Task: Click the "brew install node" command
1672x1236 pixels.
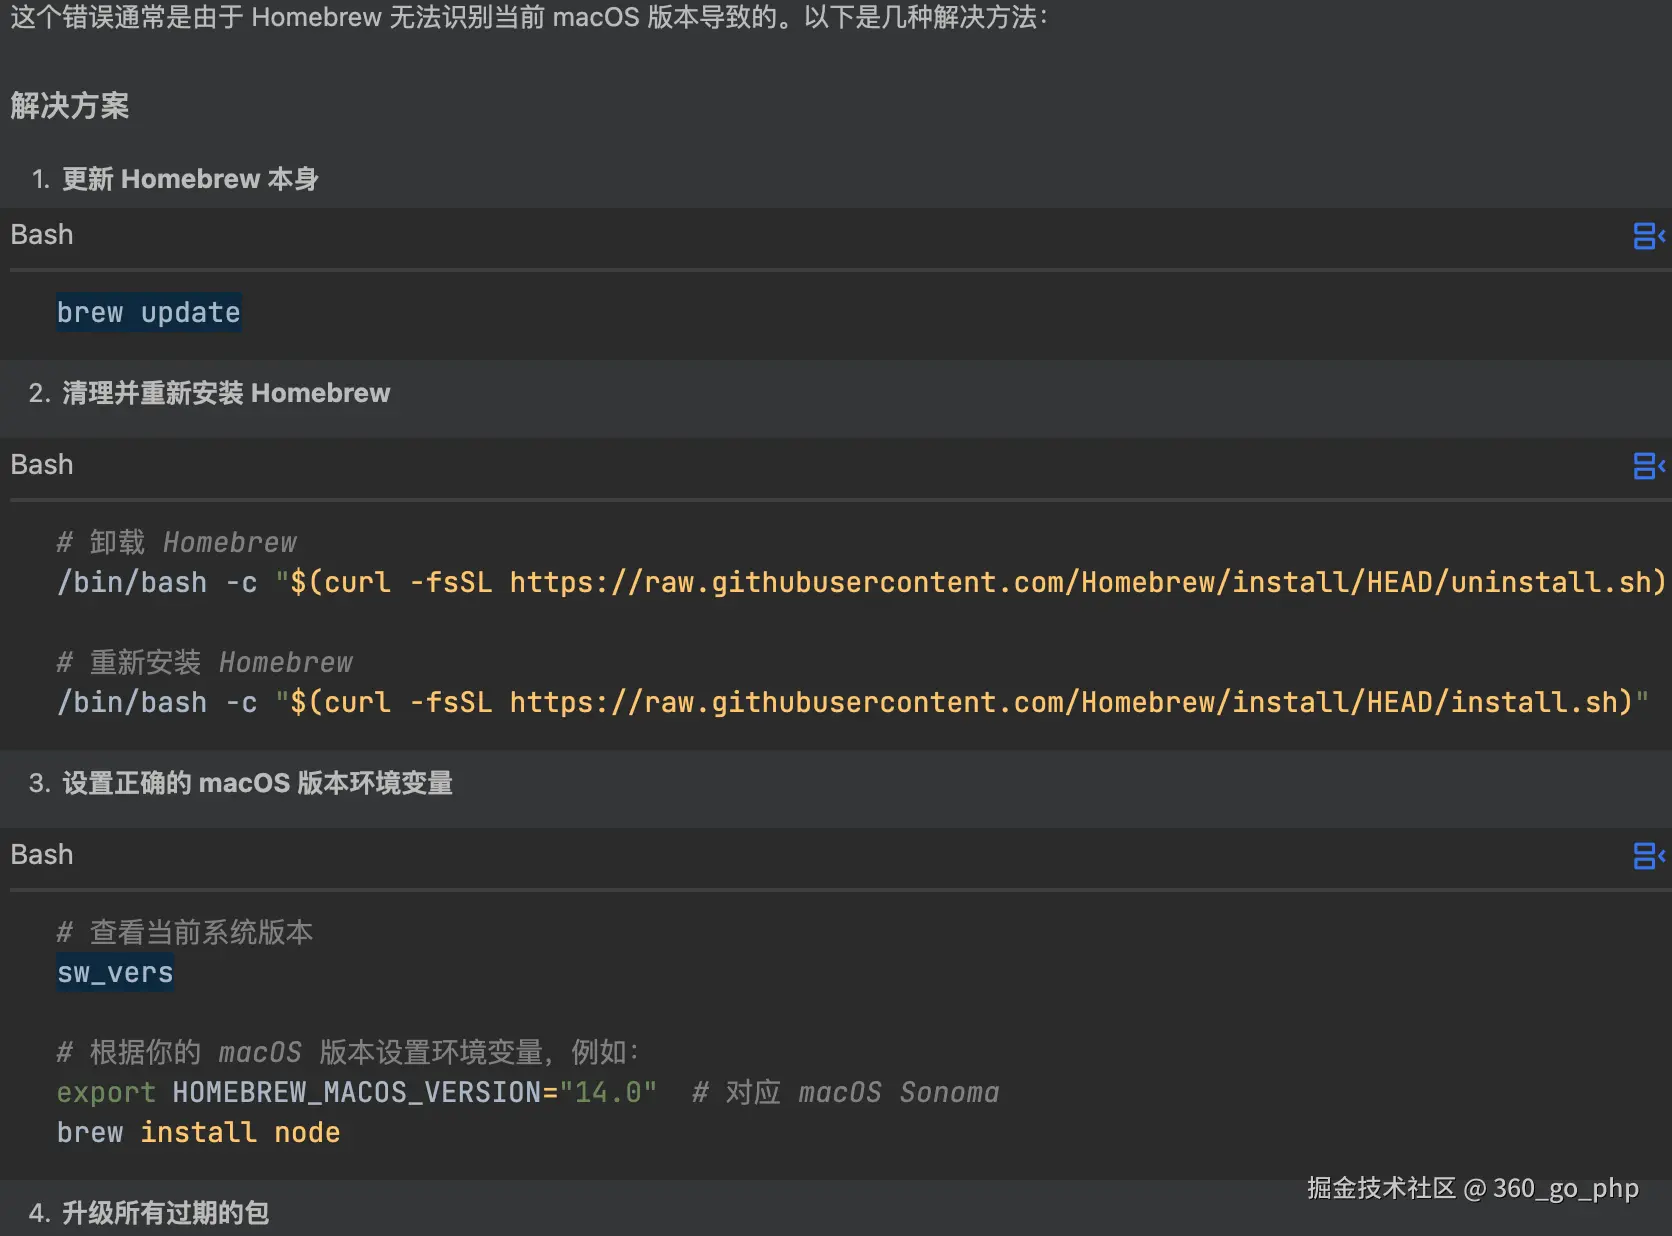Action: pos(198,1133)
